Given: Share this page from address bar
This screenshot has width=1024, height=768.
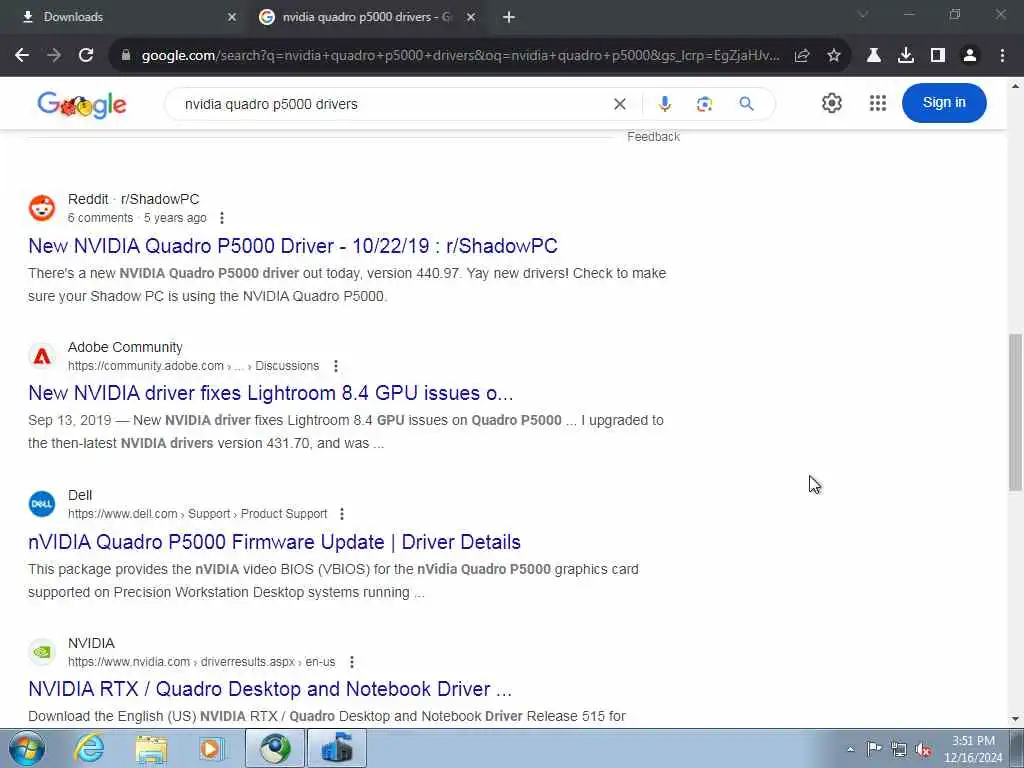Looking at the screenshot, I should 802,56.
